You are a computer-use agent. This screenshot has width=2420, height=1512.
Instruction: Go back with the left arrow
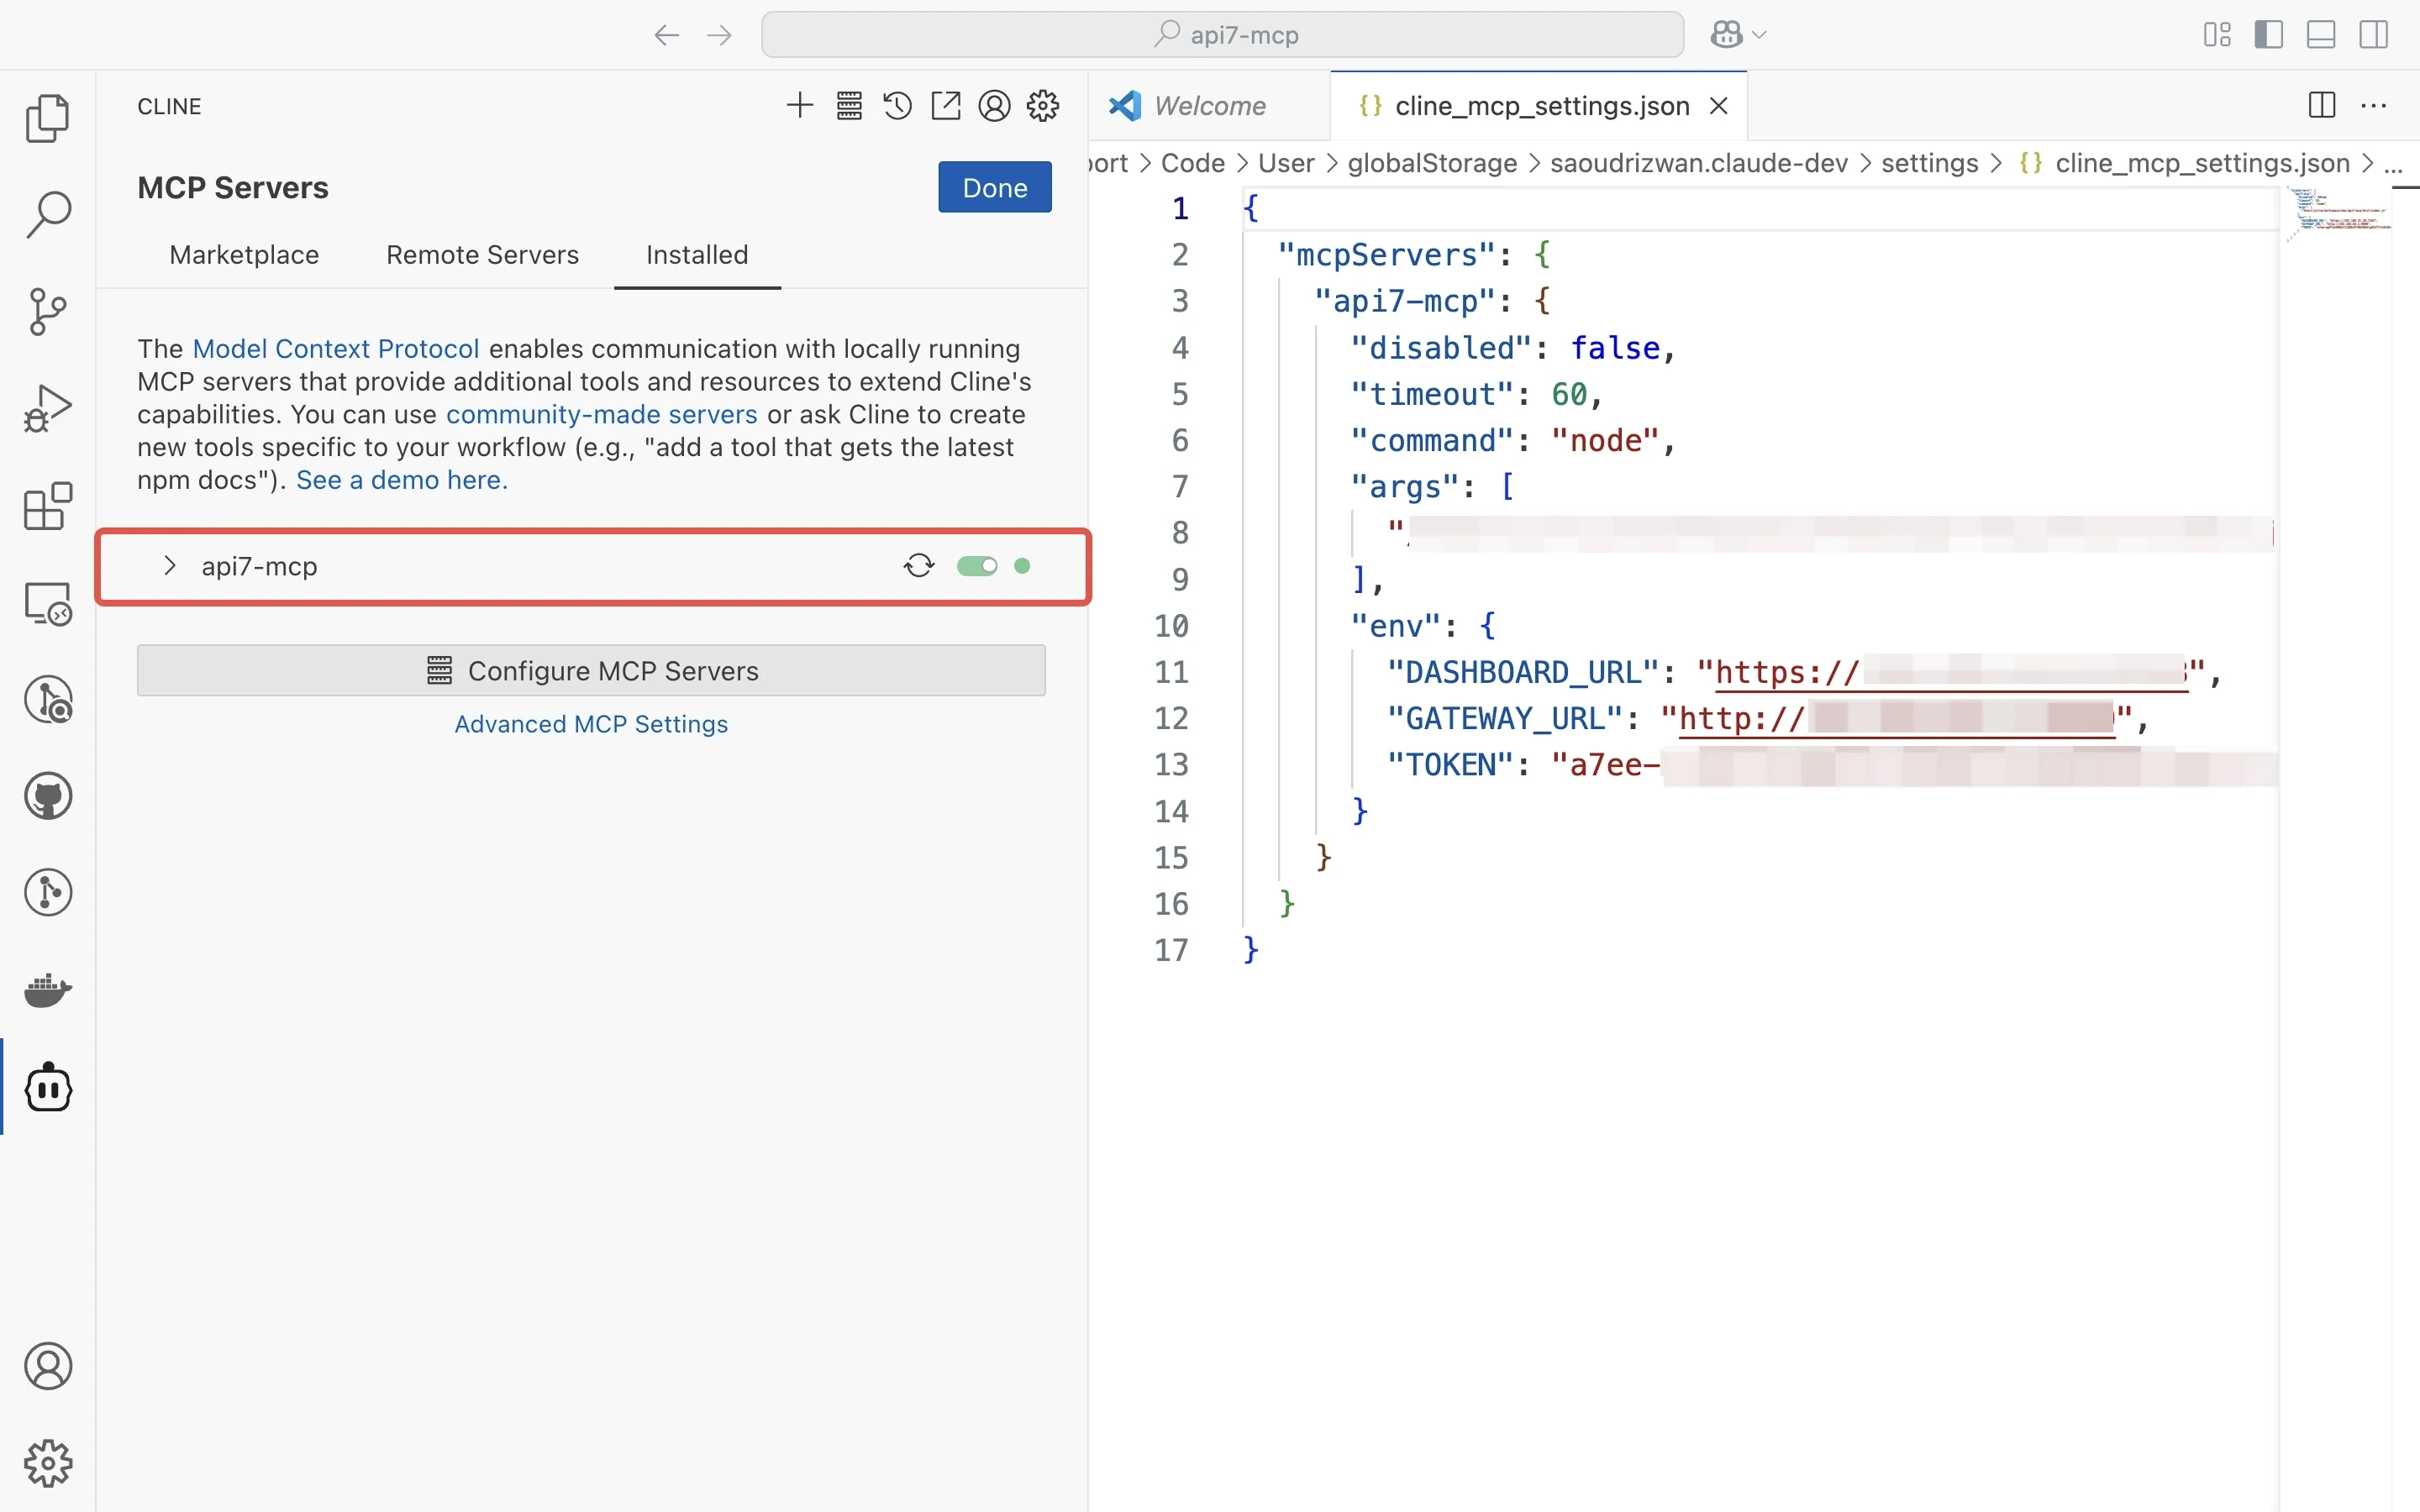[666, 35]
